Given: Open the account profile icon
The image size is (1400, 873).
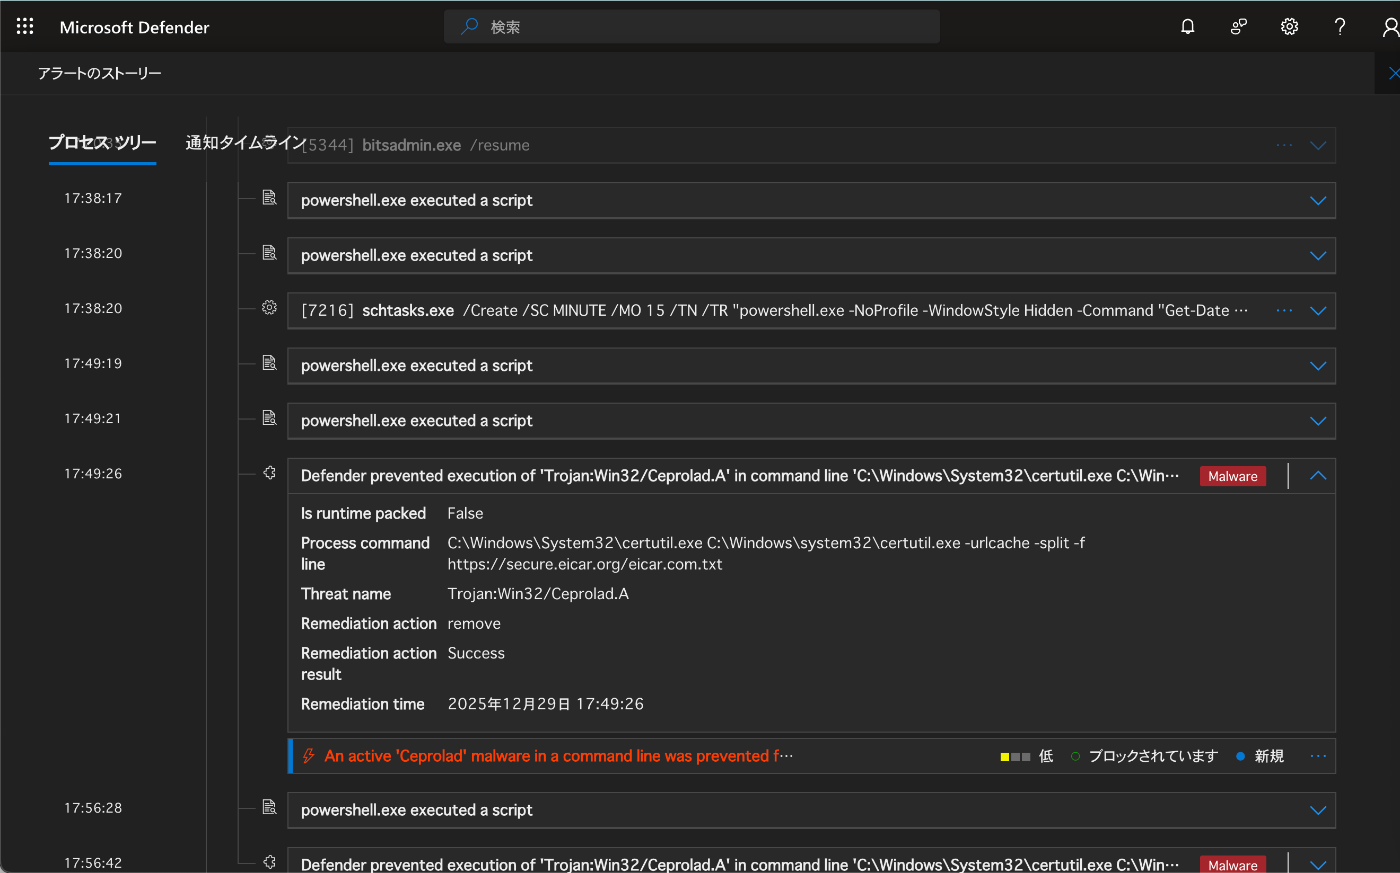Looking at the screenshot, I should 1391,26.
